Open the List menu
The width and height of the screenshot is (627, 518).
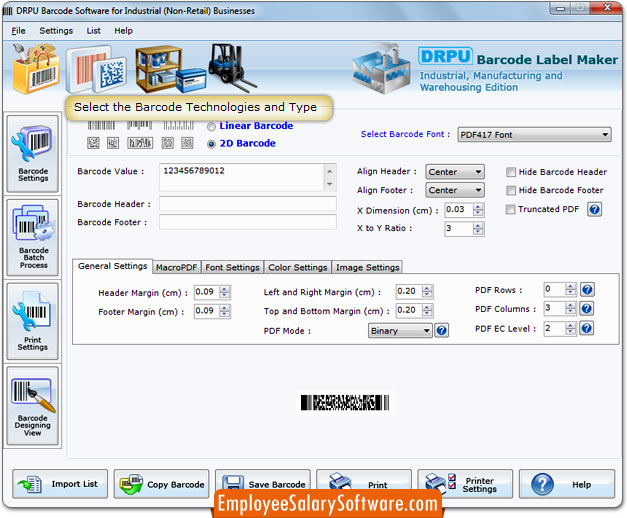click(94, 31)
